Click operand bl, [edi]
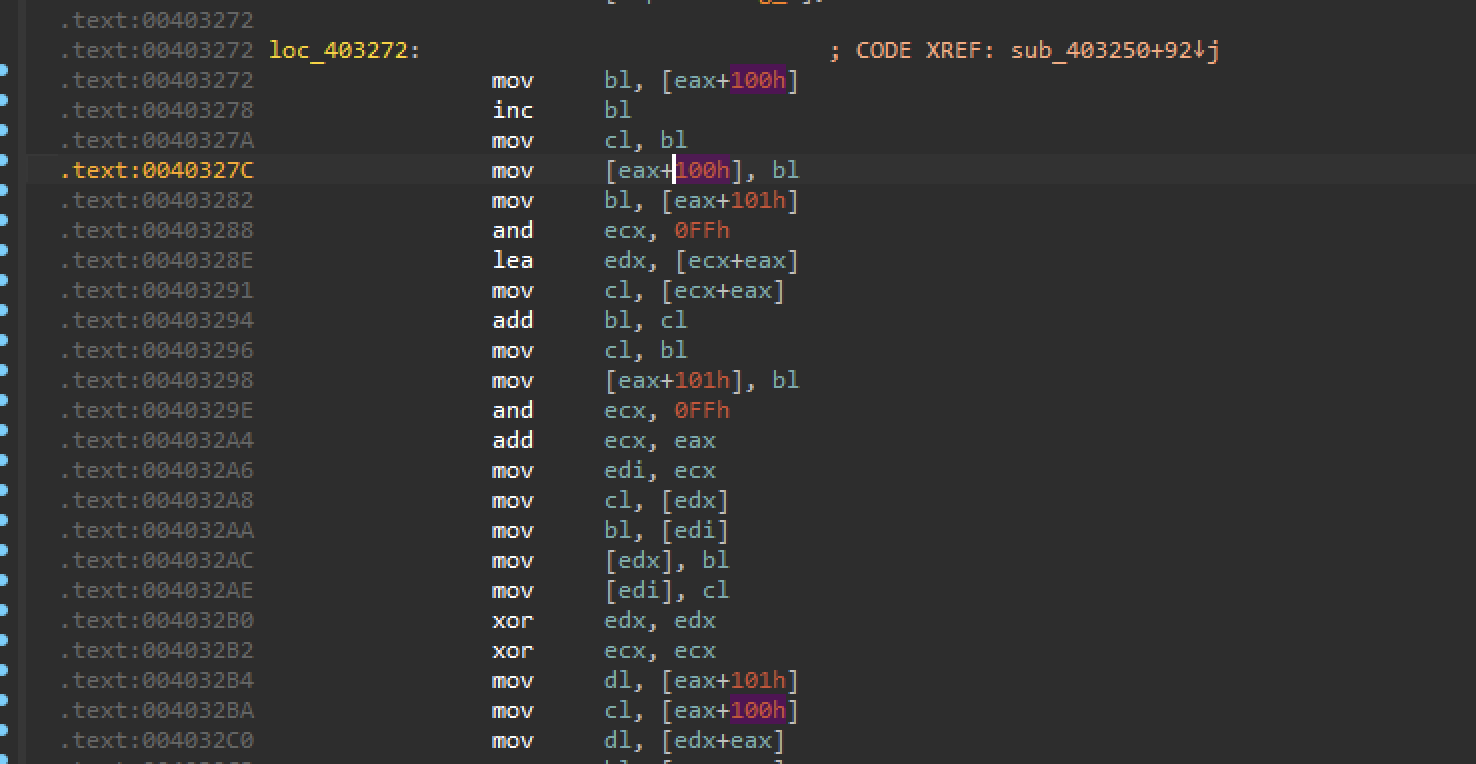The width and height of the screenshot is (1476, 764). [666, 530]
